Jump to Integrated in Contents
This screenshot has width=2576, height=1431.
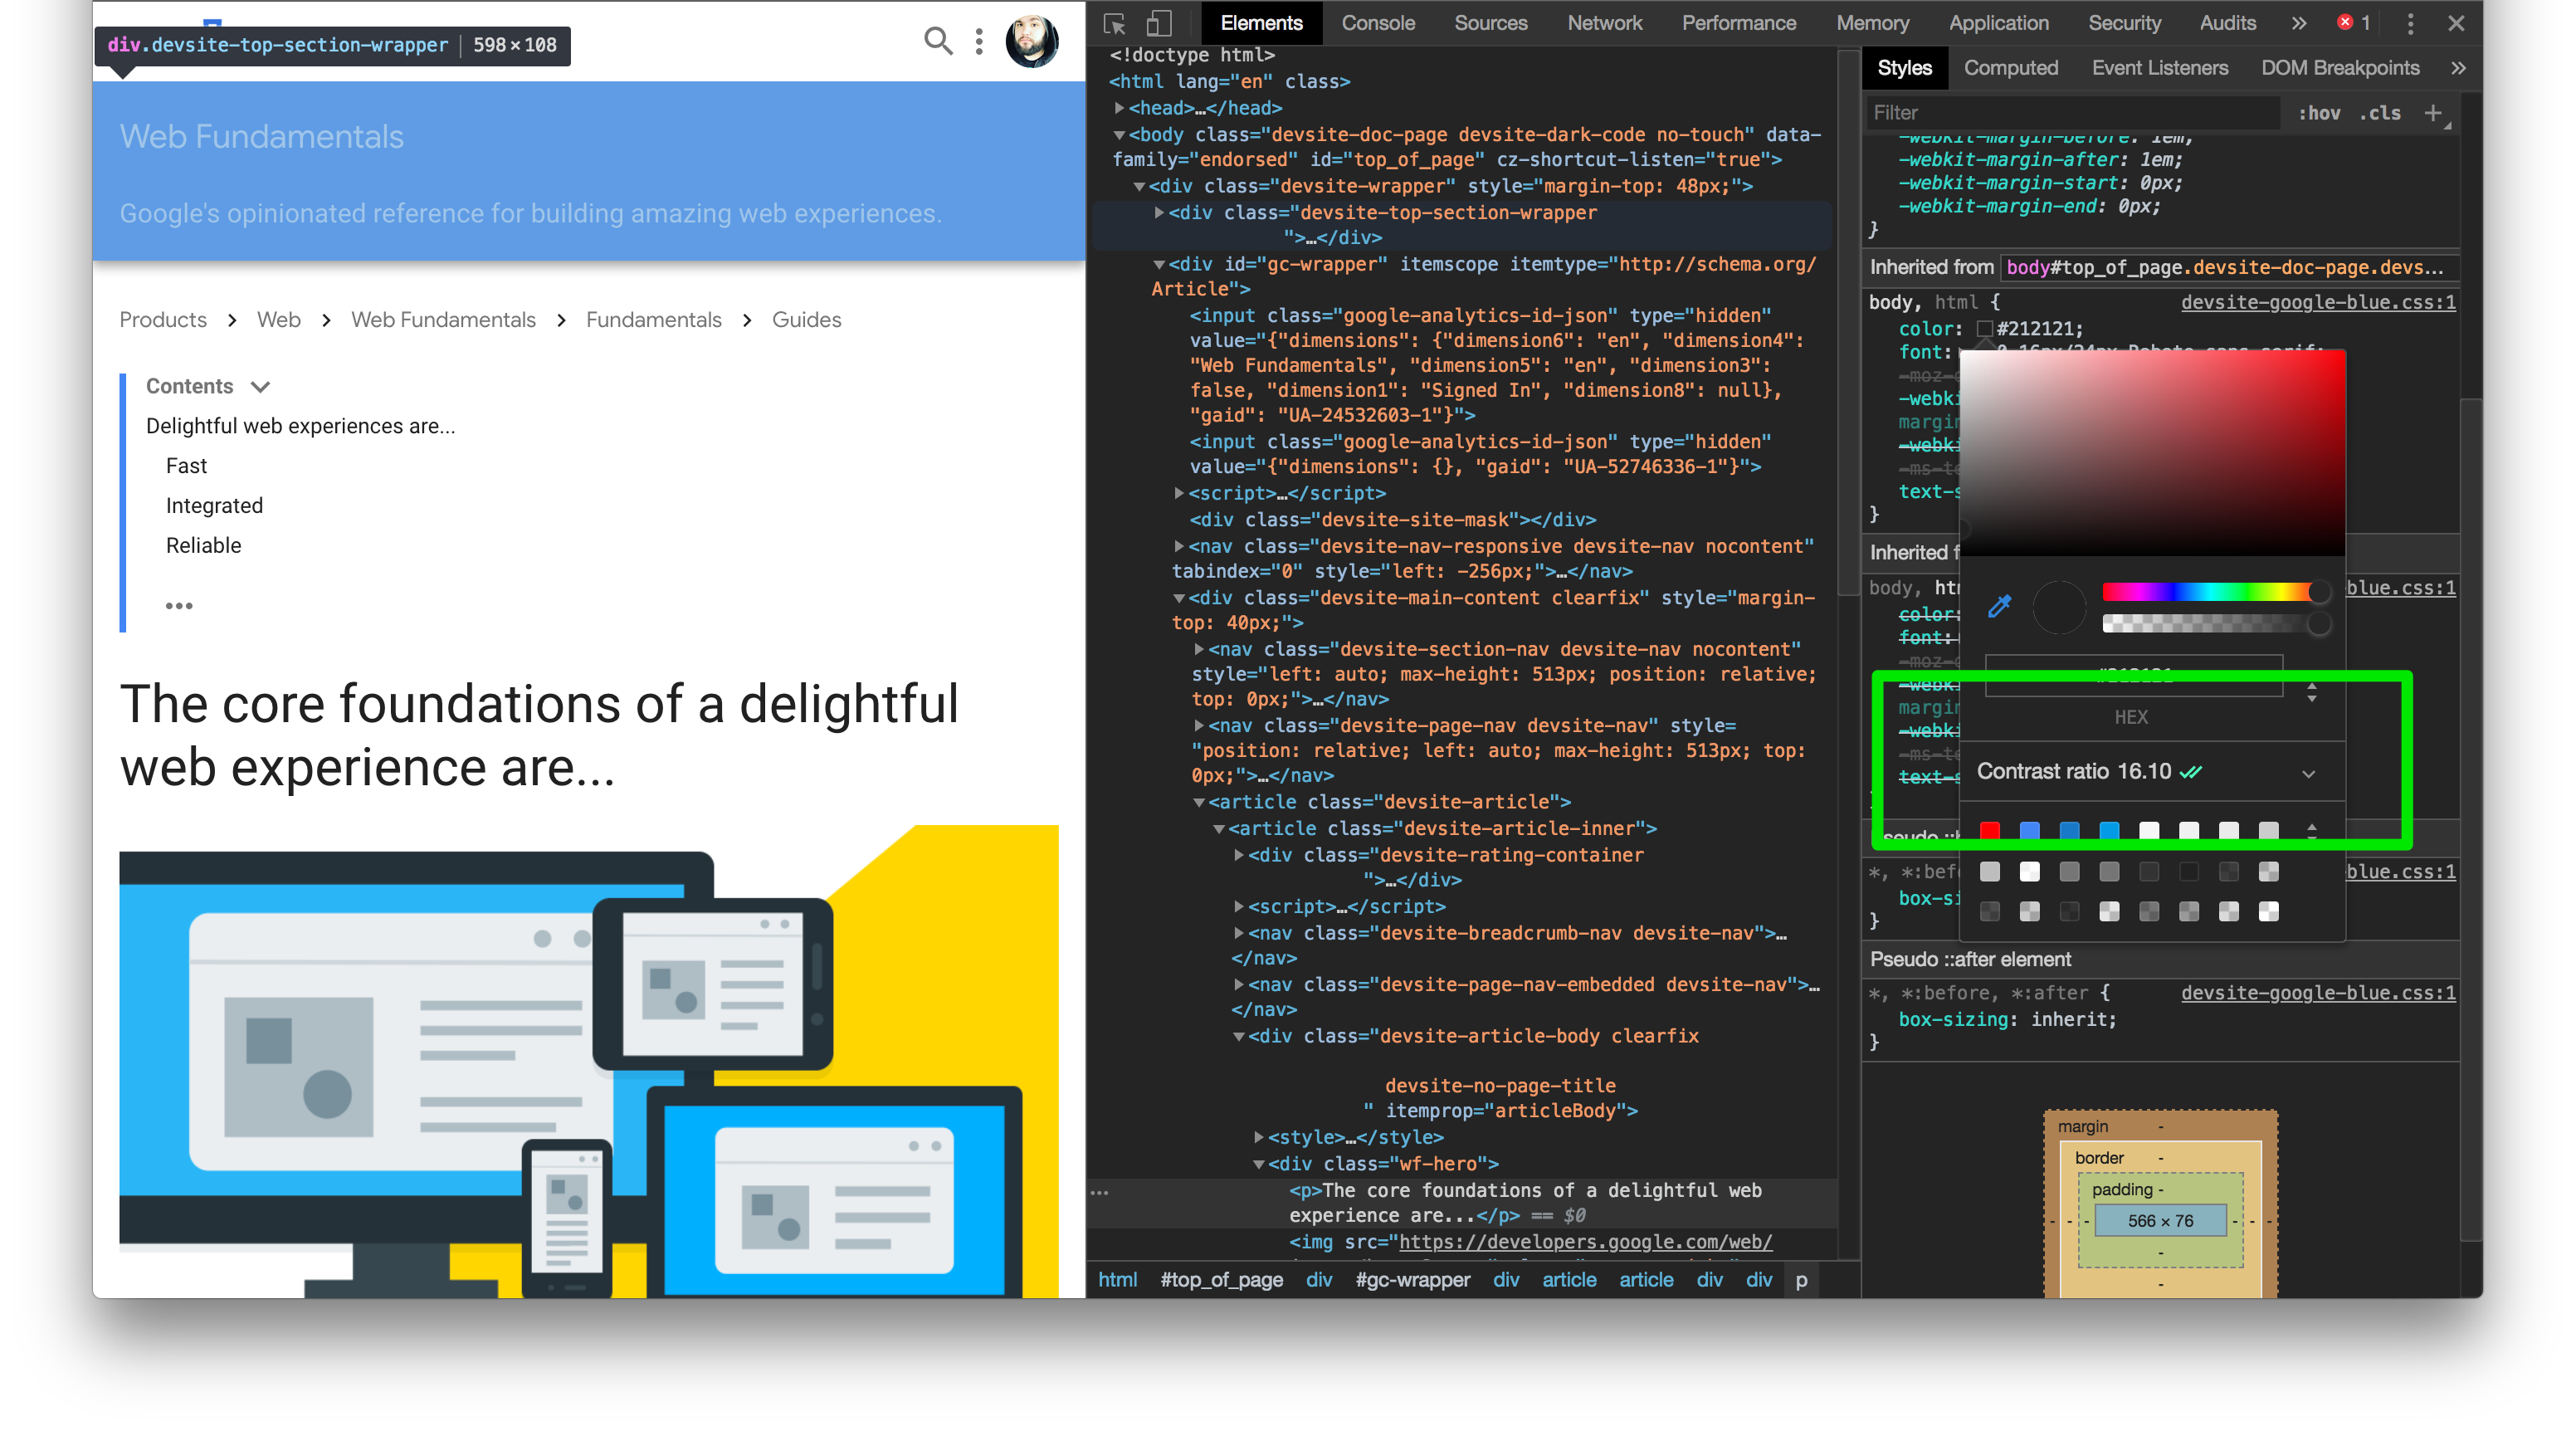[214, 506]
